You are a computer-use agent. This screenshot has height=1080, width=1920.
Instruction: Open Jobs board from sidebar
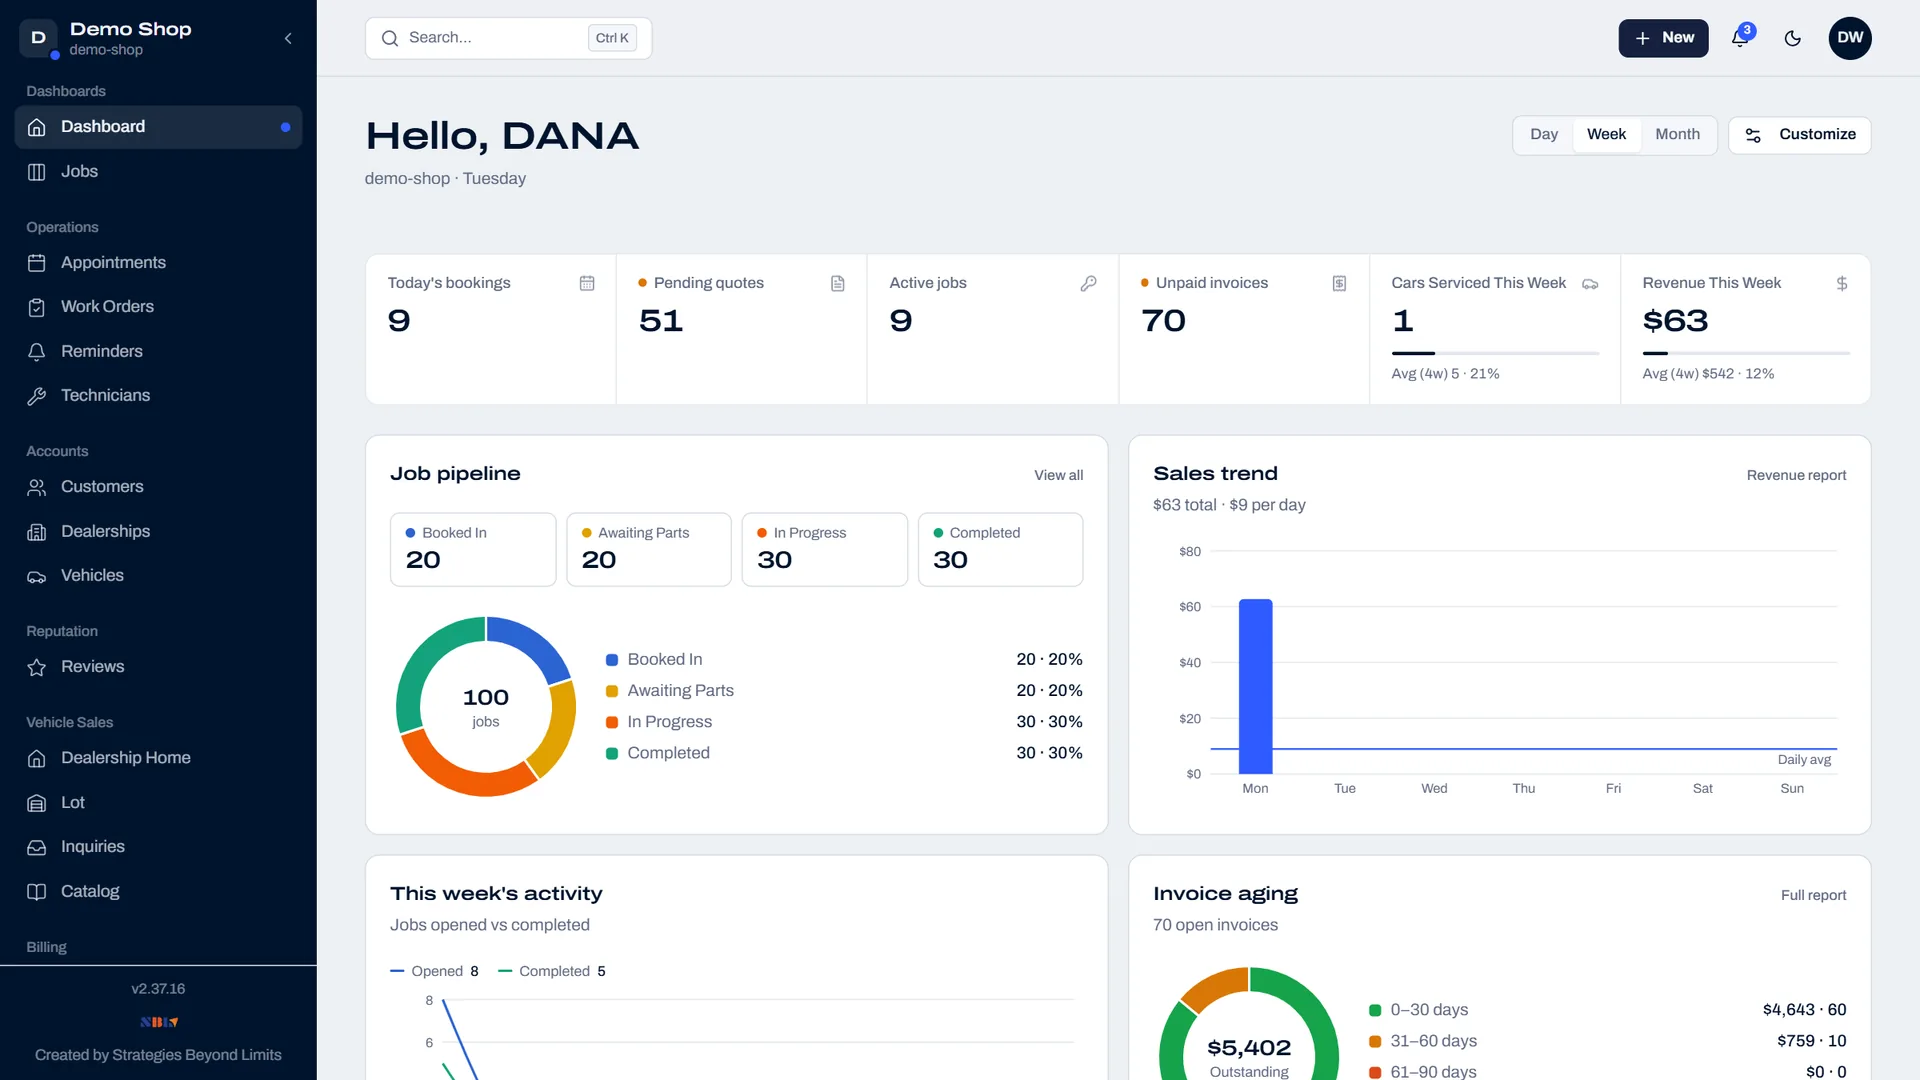tap(158, 171)
